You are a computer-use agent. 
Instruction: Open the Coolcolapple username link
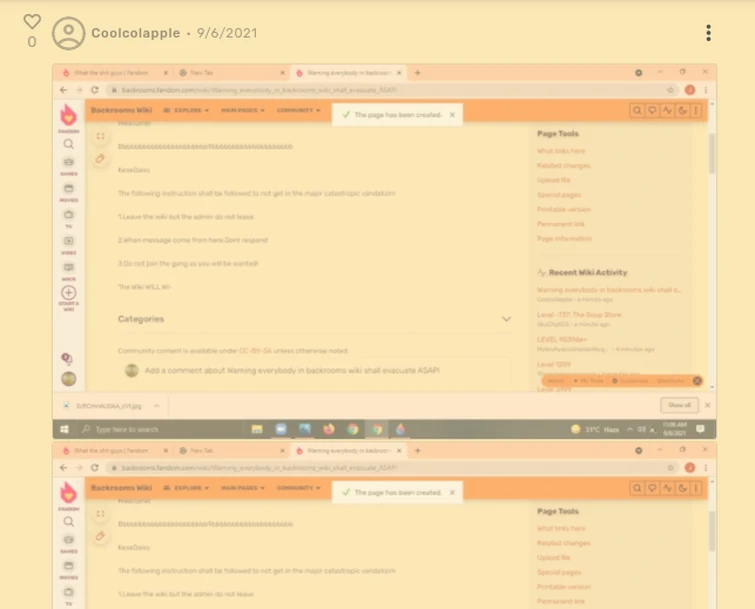tap(136, 33)
